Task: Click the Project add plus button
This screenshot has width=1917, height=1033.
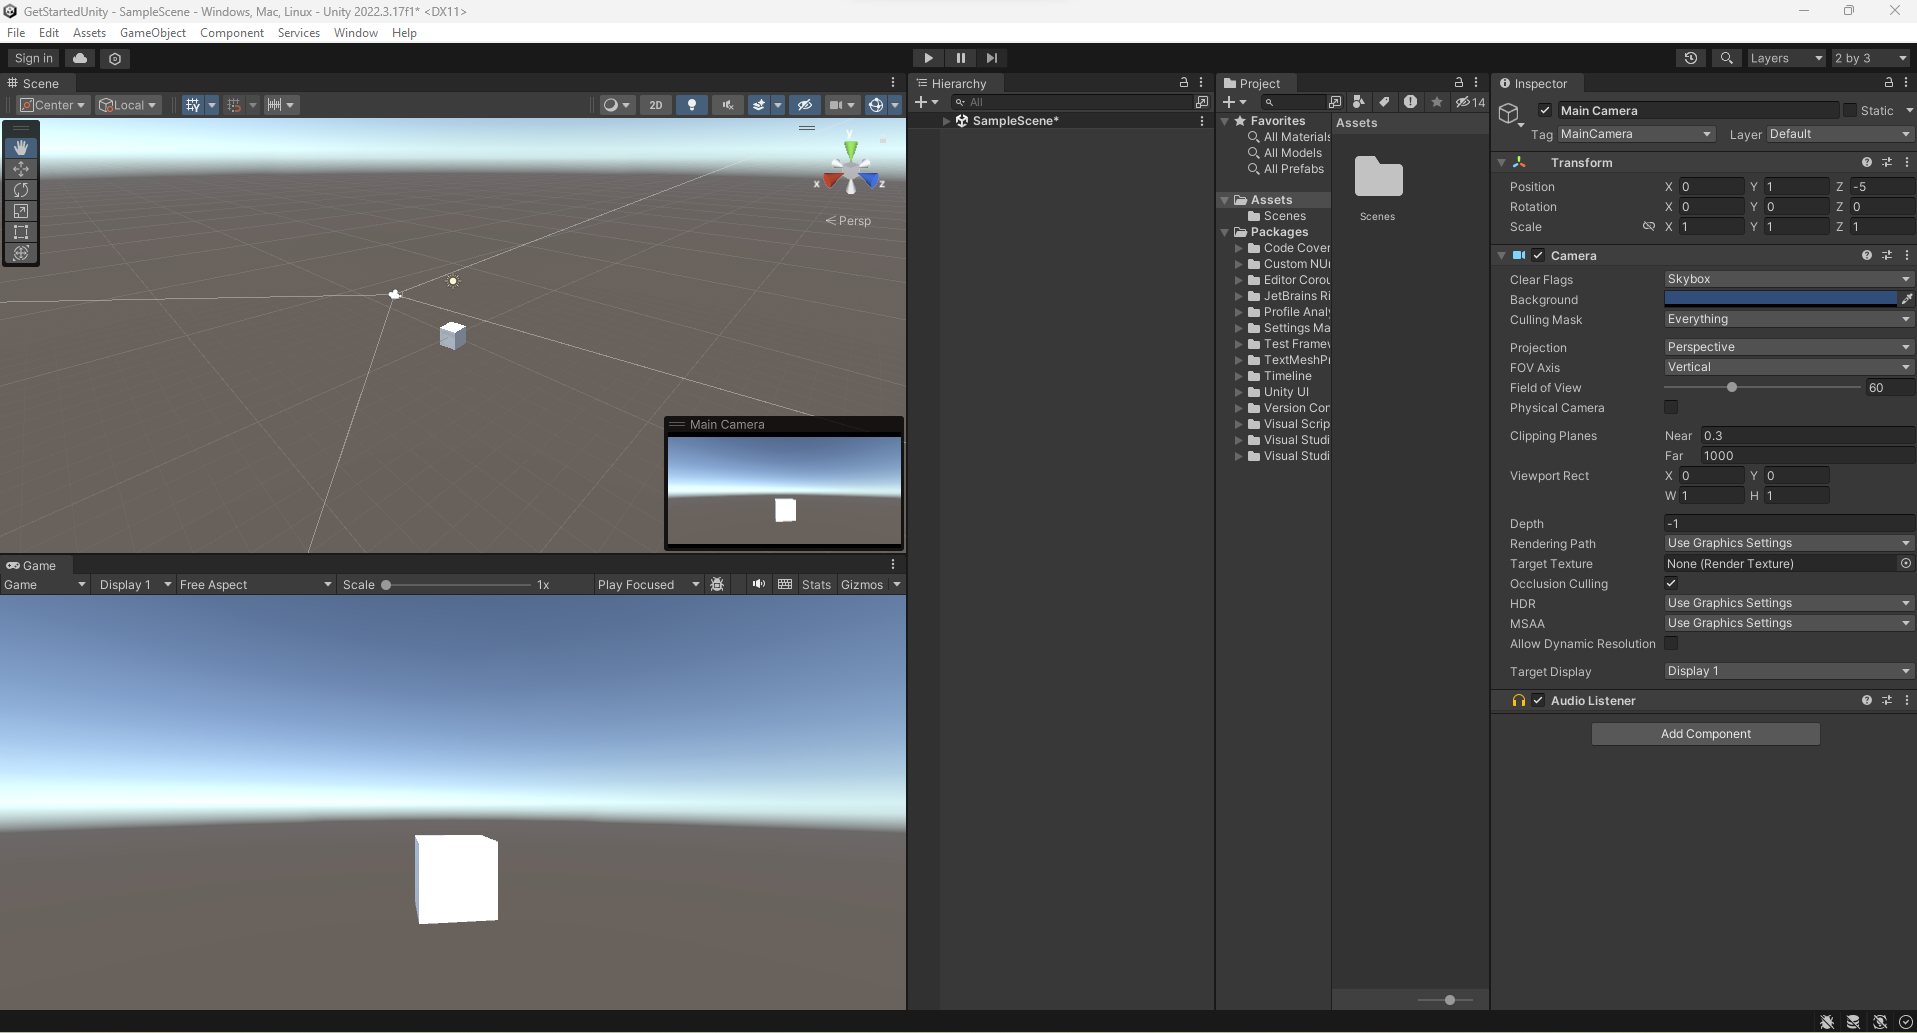Action: pos(1234,102)
